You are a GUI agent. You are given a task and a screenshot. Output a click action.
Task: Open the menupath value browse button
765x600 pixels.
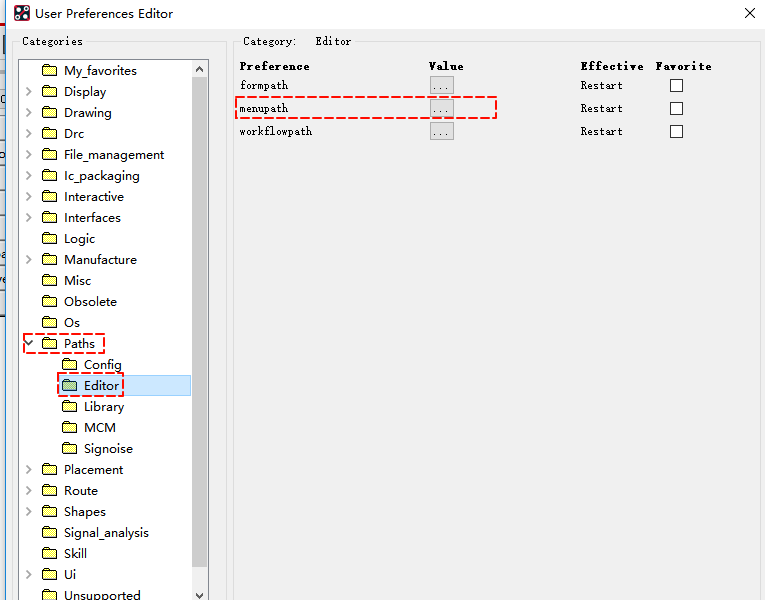pyautogui.click(x=441, y=109)
